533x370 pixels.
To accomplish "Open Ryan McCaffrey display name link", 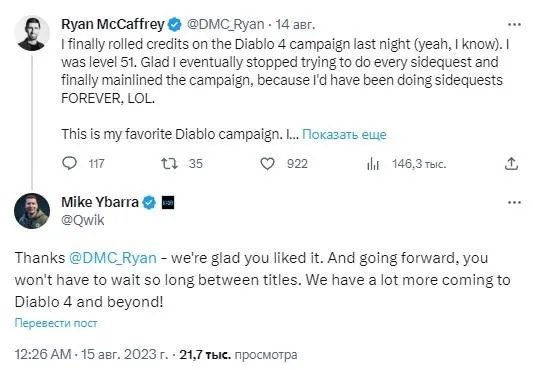I will 113,24.
